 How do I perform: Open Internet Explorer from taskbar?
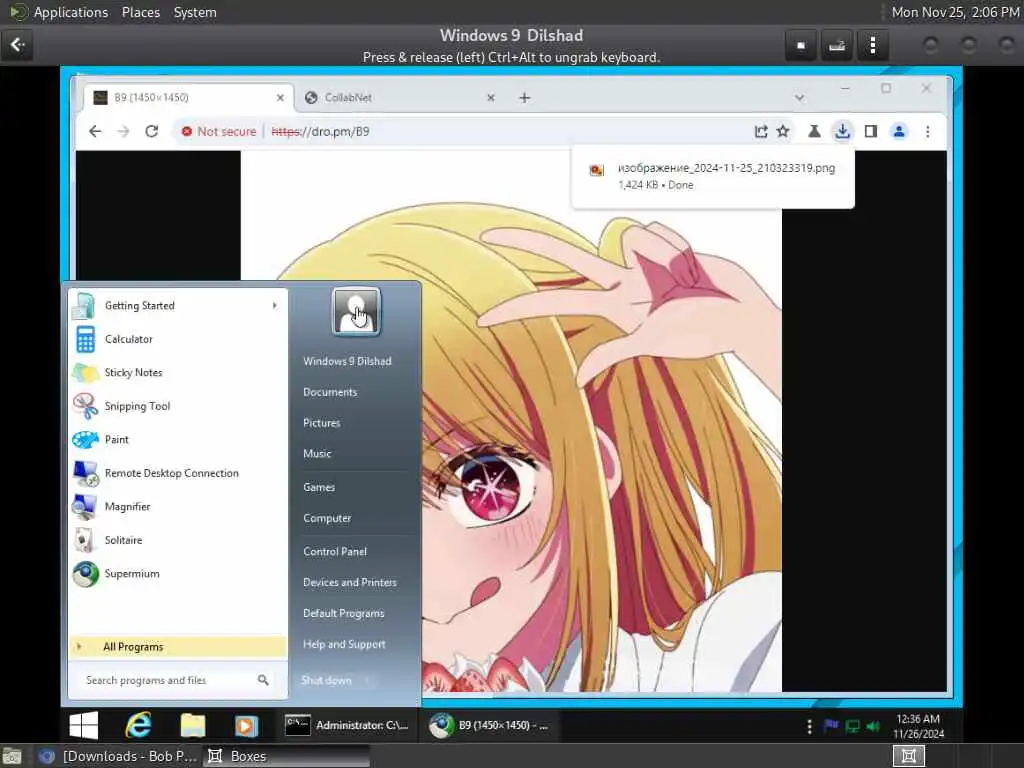pos(138,726)
